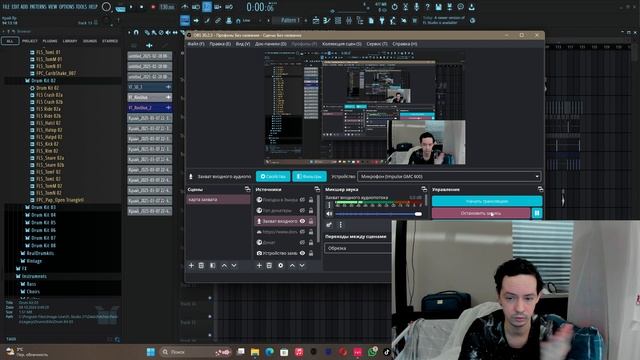
Task: Click FL Studio save project icon
Action: click(x=438, y=7)
